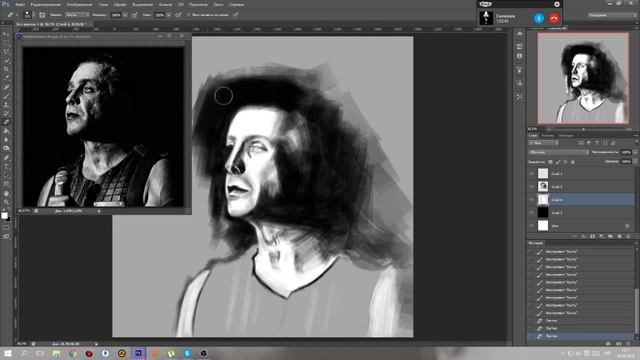Select the active Eraser tool
Screen dimensions: 640x360
coord(6,122)
